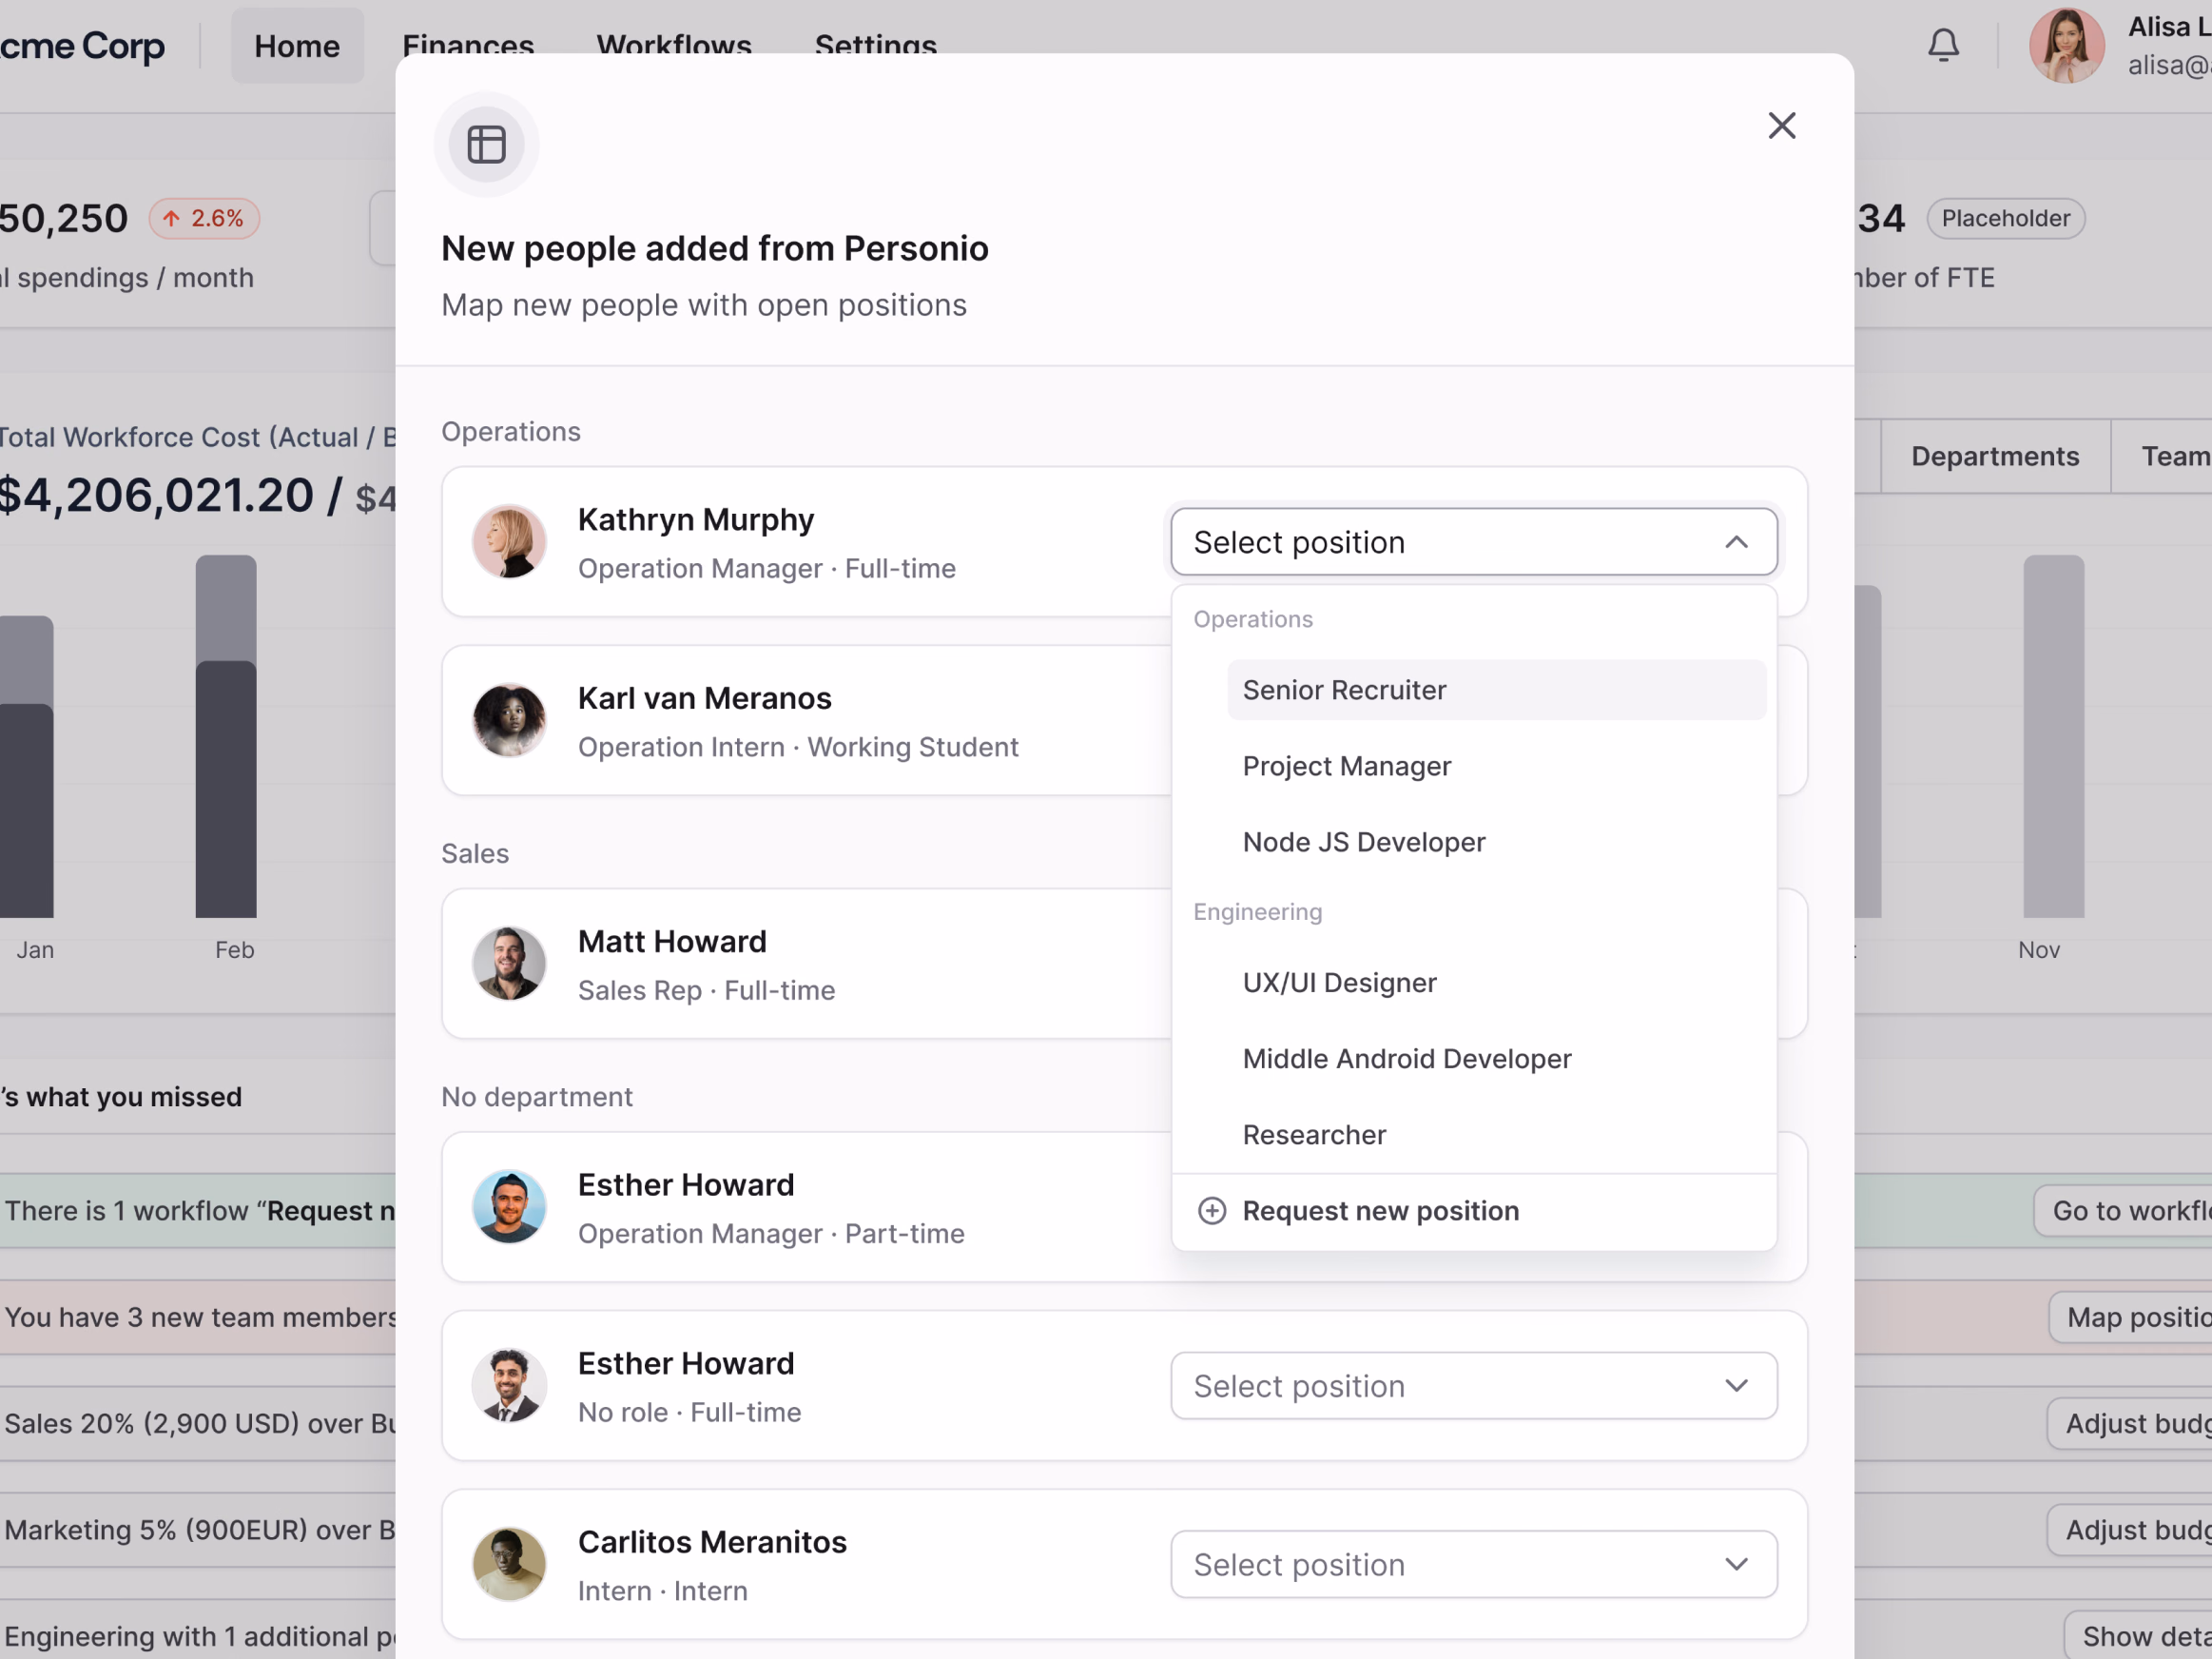Screen dimensions: 2212x1659
Task: Click New people added from Personio heading
Action: (714, 248)
